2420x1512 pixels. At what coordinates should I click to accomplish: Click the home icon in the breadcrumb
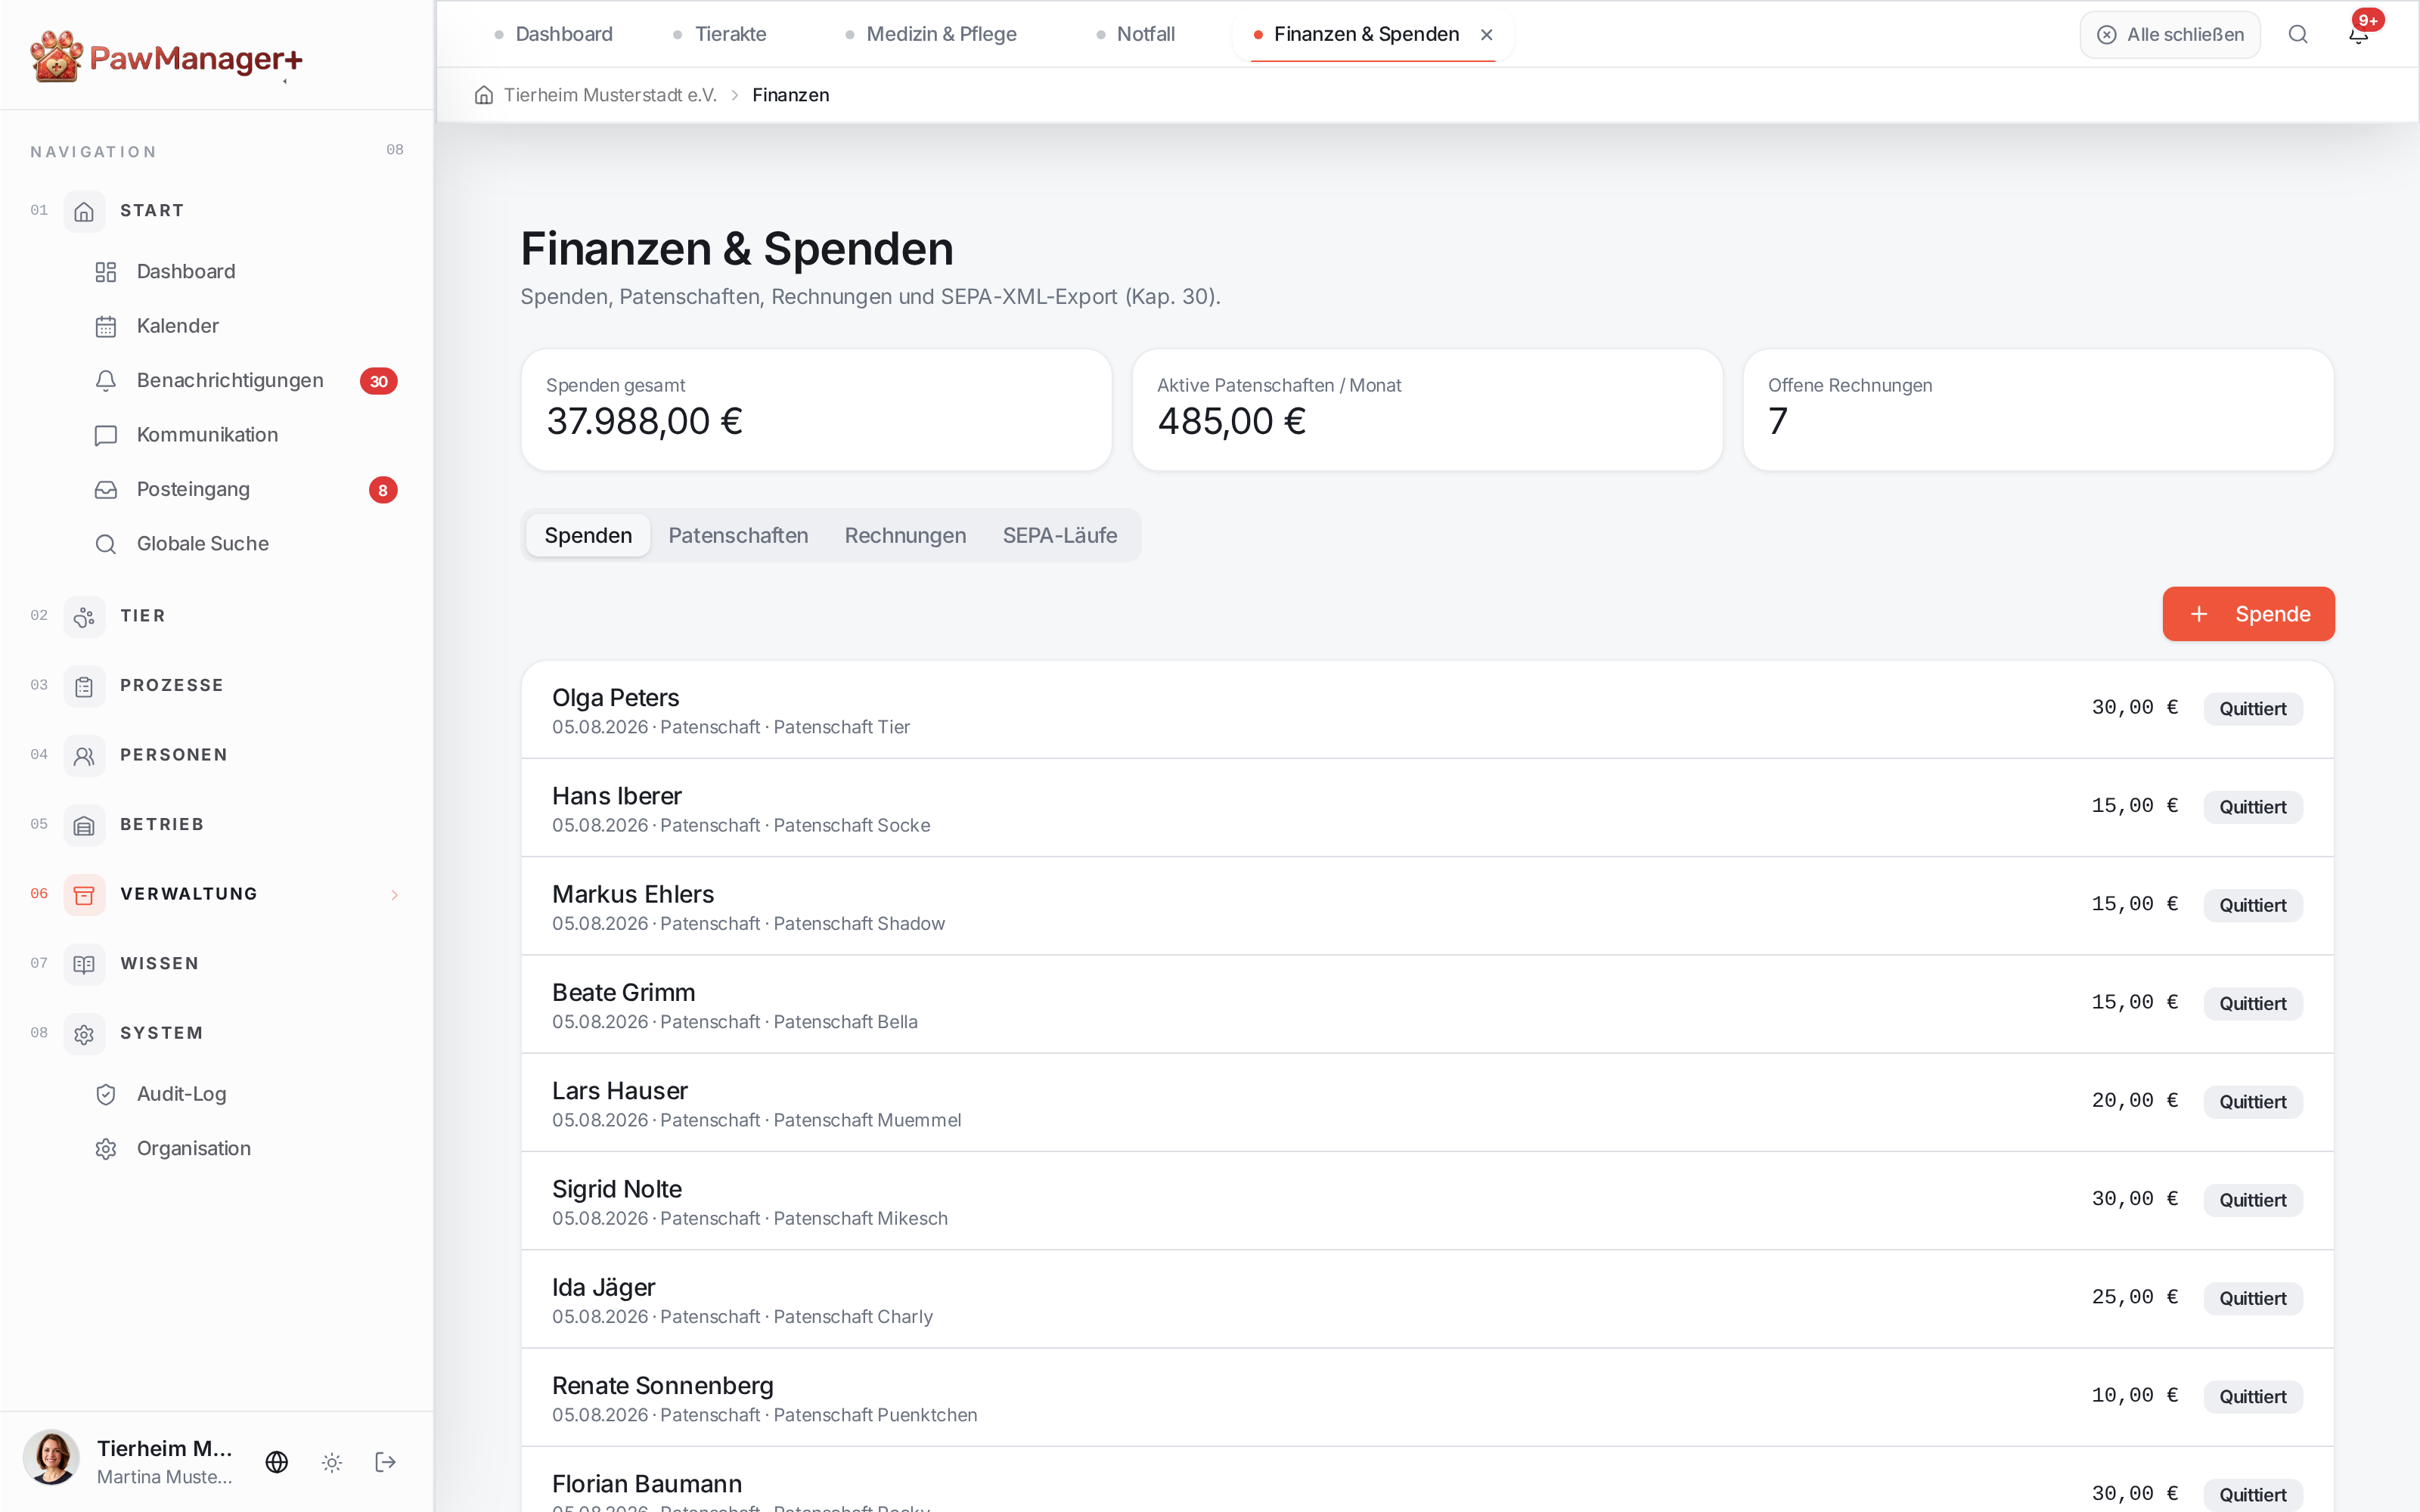click(484, 95)
